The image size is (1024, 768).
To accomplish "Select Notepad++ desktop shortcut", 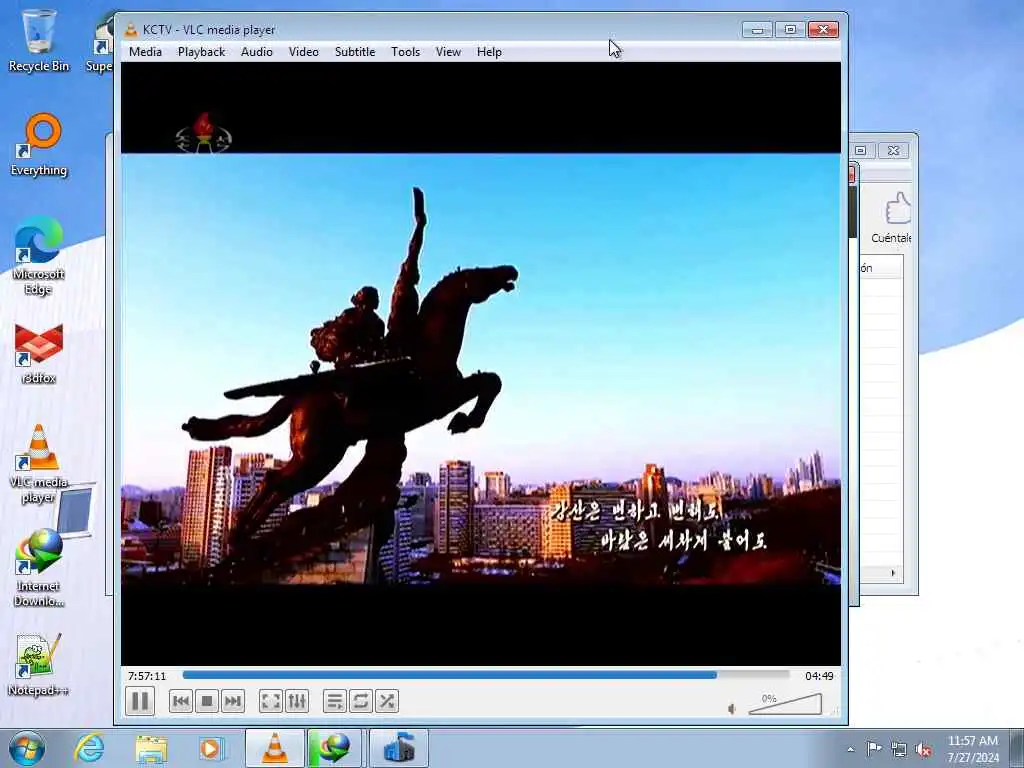I will click(x=39, y=665).
